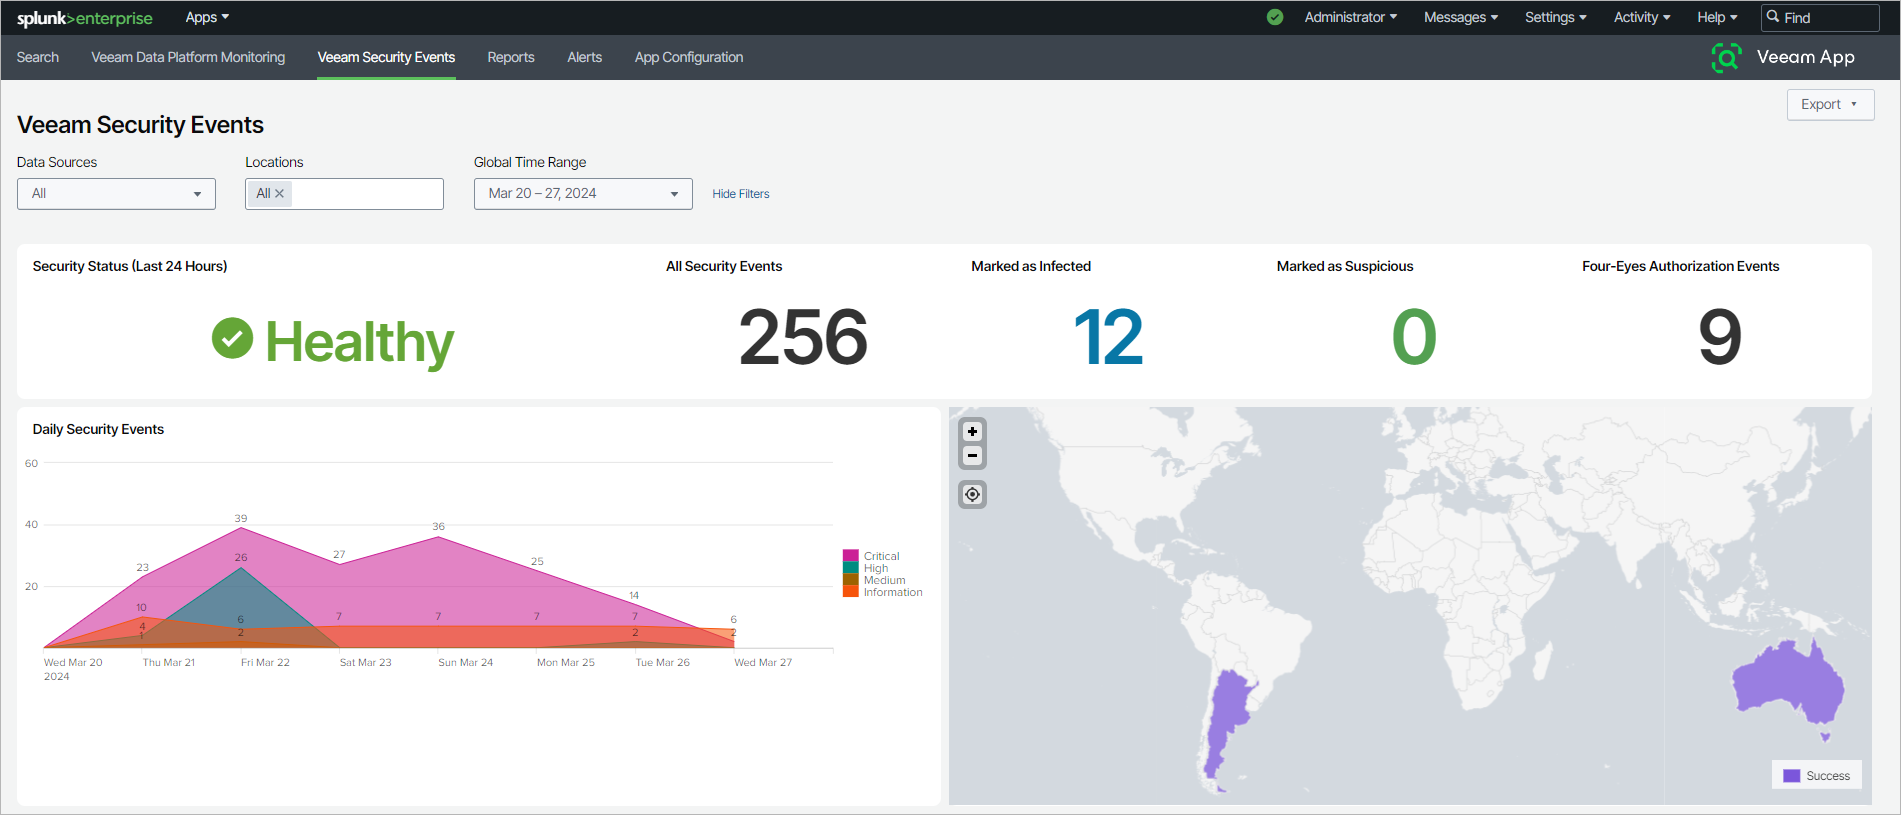Switch to Veeam Data Platform Monitoring tab
Screen dimensions: 1901x815
coord(188,58)
